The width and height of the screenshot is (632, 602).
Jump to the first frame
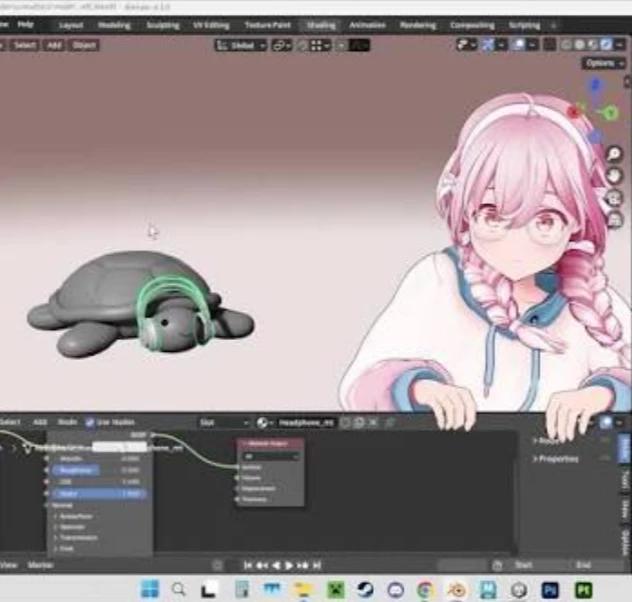tap(248, 565)
